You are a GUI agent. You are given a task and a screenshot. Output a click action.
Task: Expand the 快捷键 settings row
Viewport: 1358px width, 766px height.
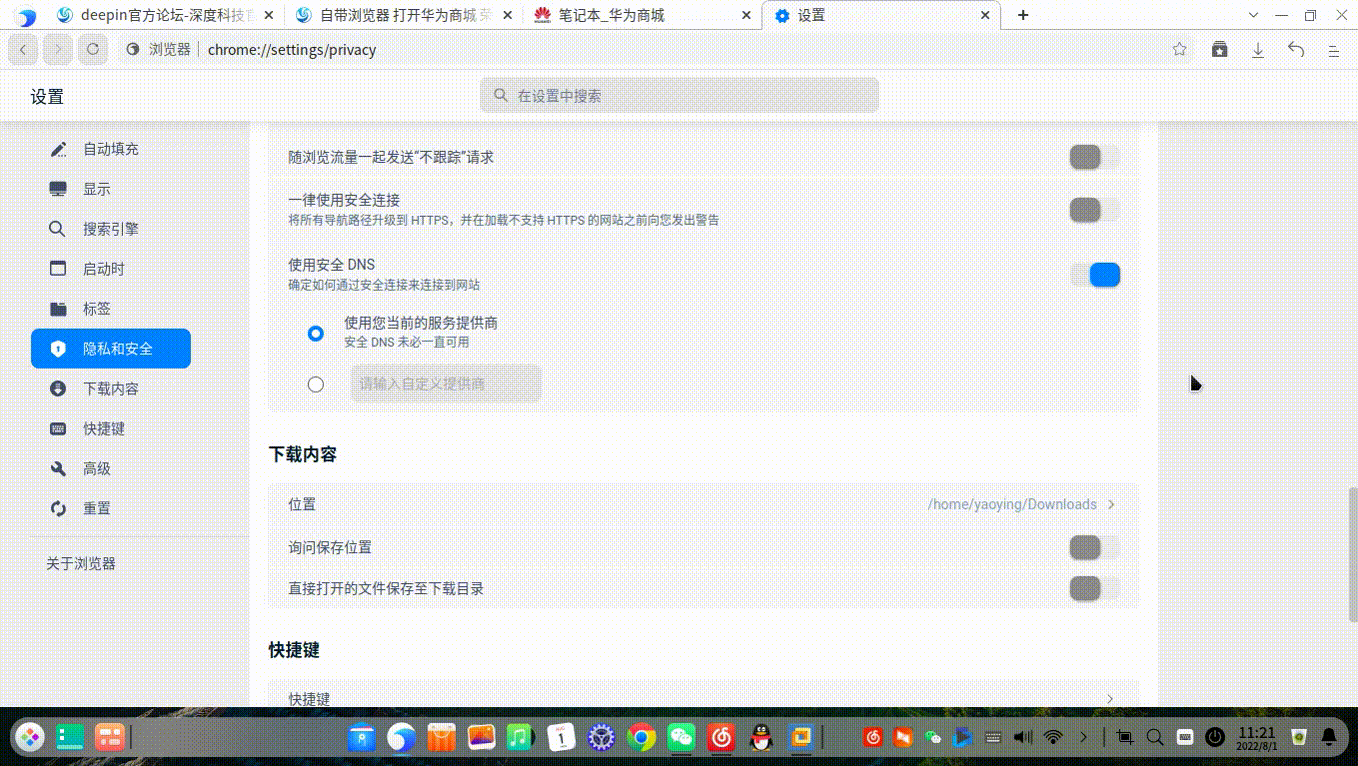[x=1110, y=699]
